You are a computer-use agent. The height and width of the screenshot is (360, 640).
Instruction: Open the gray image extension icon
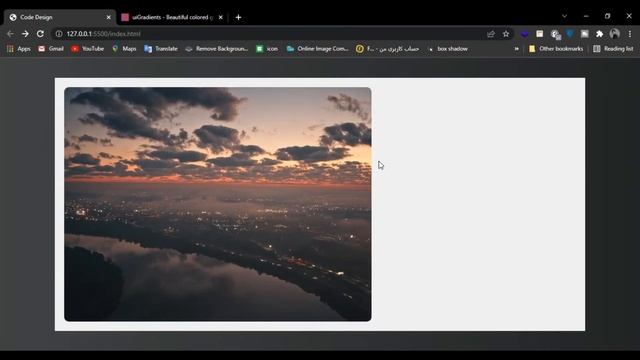pyautogui.click(x=584, y=34)
